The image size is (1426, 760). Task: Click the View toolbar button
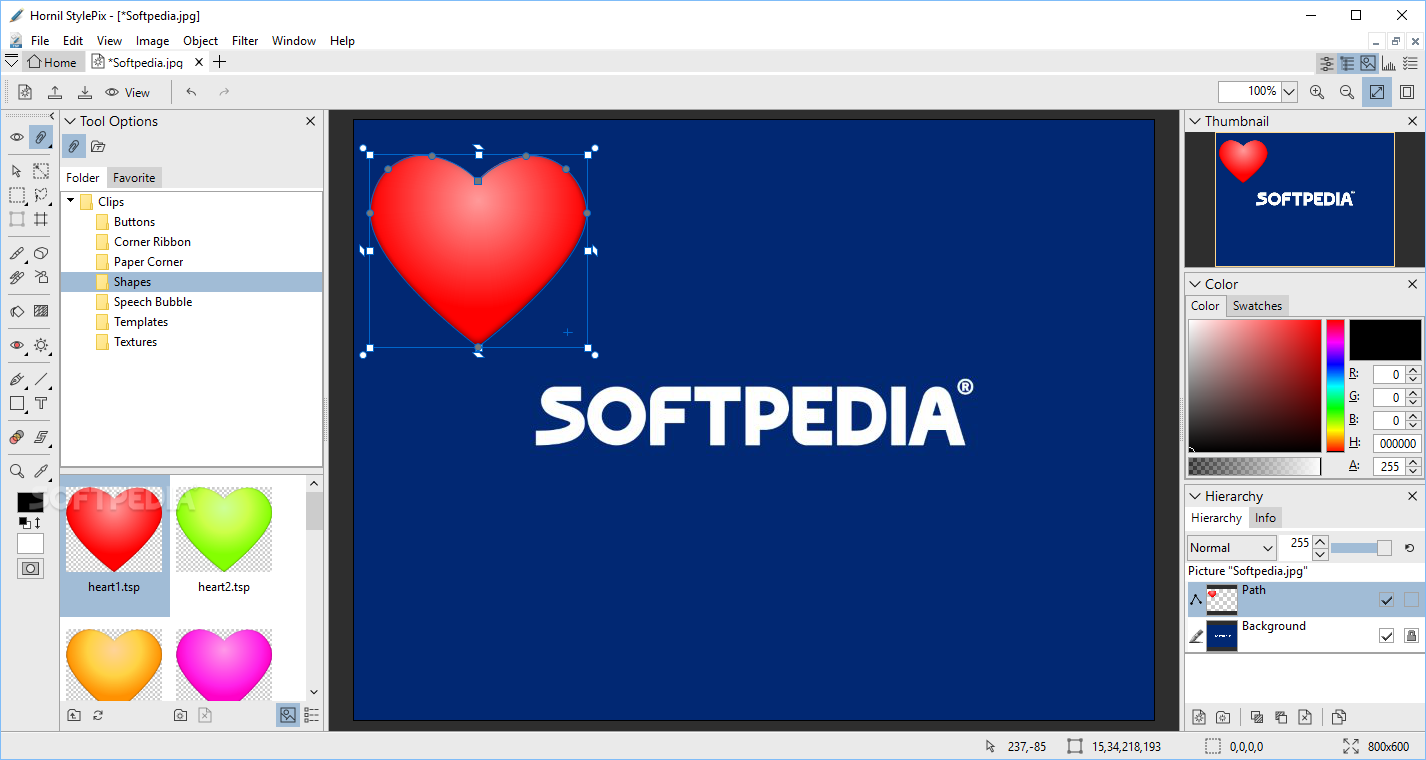[x=127, y=92]
